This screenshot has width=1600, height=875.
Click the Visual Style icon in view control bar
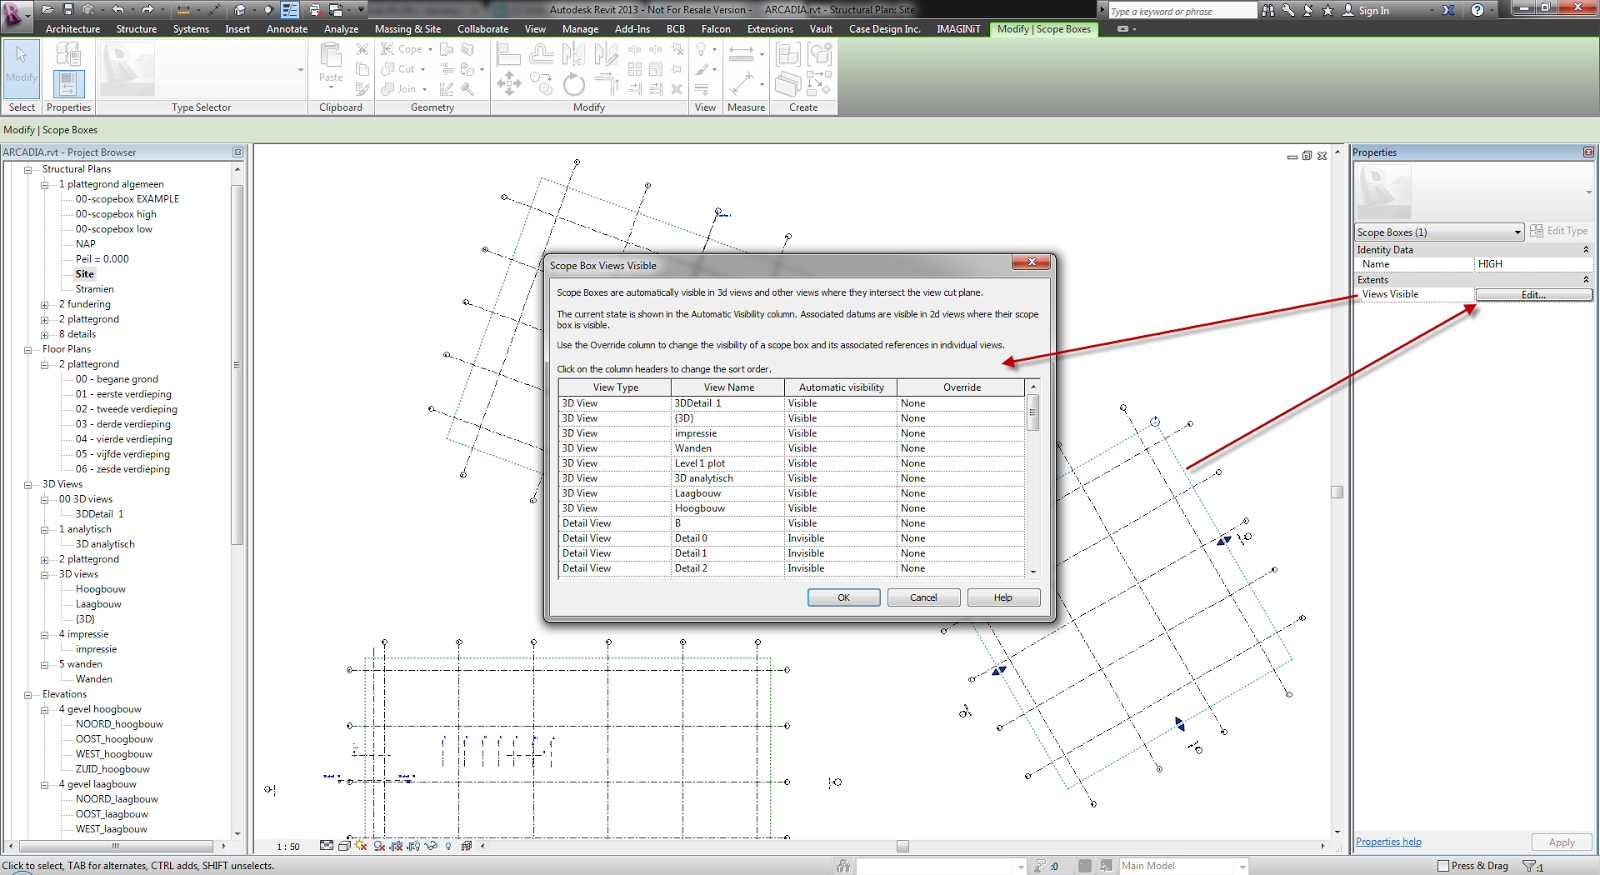(x=344, y=846)
